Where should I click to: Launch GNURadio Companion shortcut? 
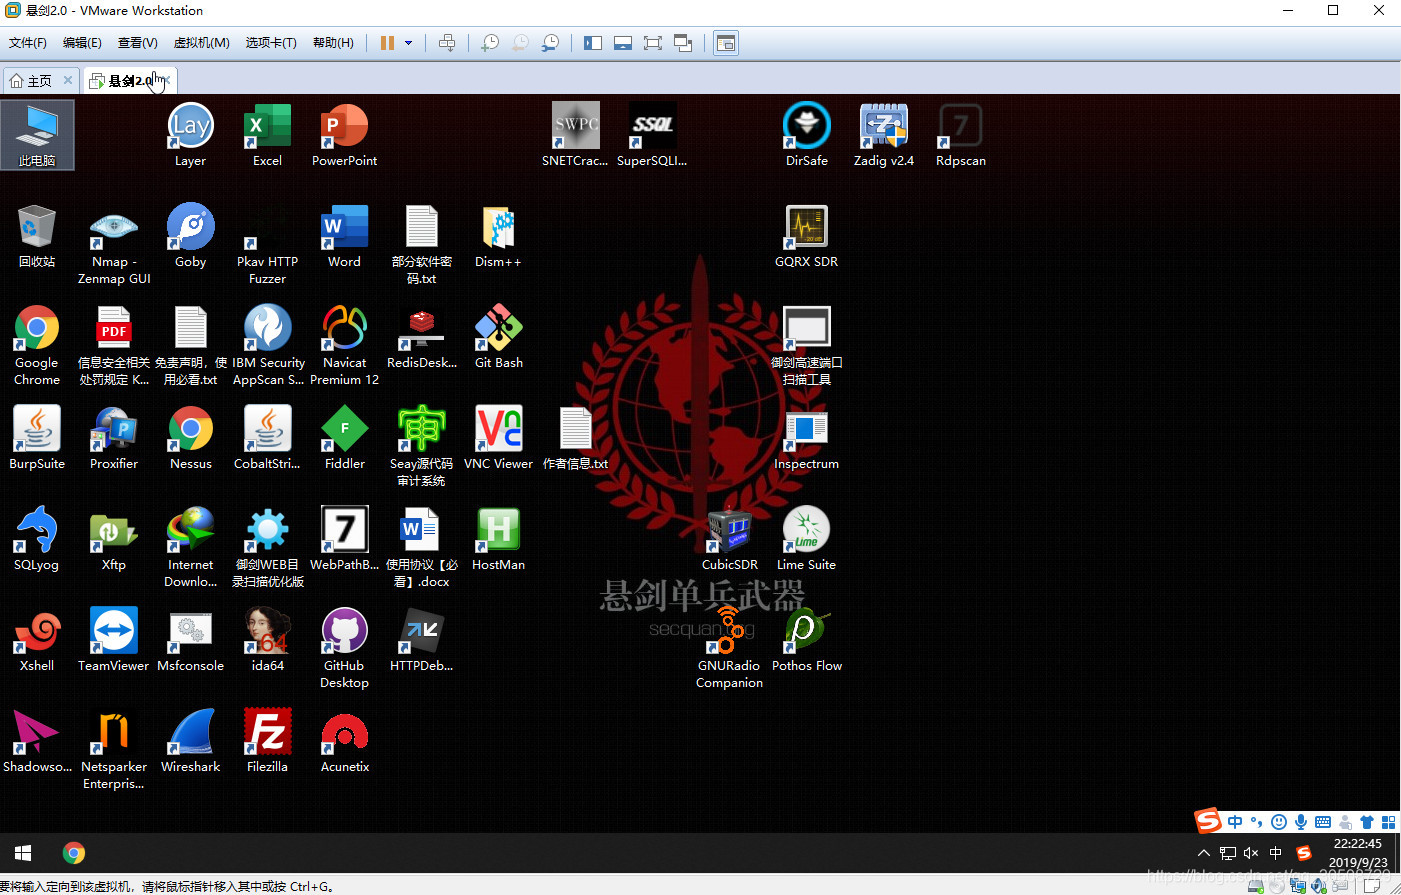coord(730,647)
